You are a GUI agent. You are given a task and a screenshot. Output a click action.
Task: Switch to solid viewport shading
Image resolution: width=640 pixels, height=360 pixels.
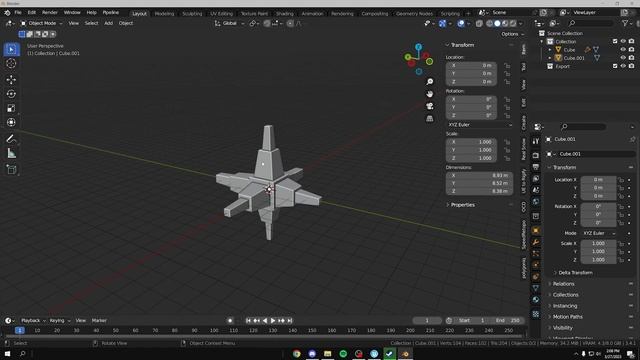pyautogui.click(x=497, y=24)
